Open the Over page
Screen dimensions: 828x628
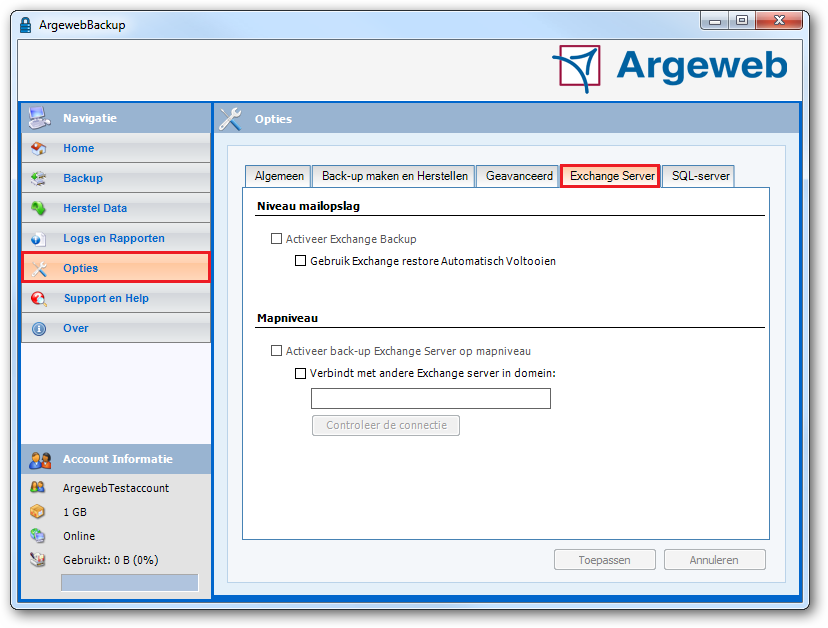(116, 329)
